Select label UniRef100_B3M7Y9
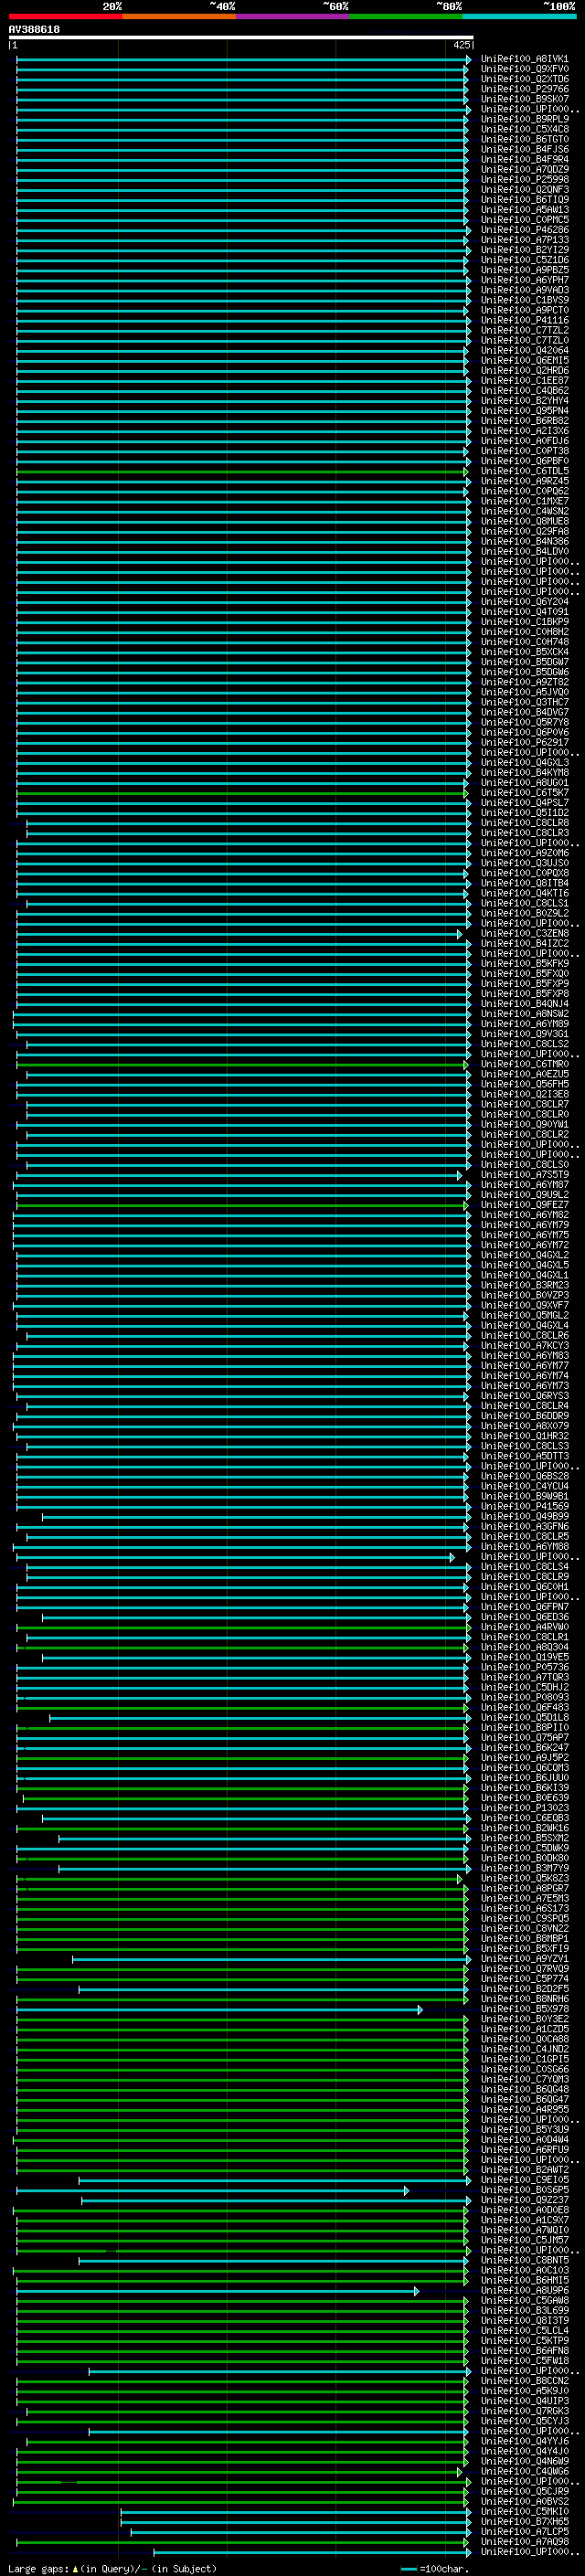Viewport: 585px width, 2576px height. click(525, 1868)
